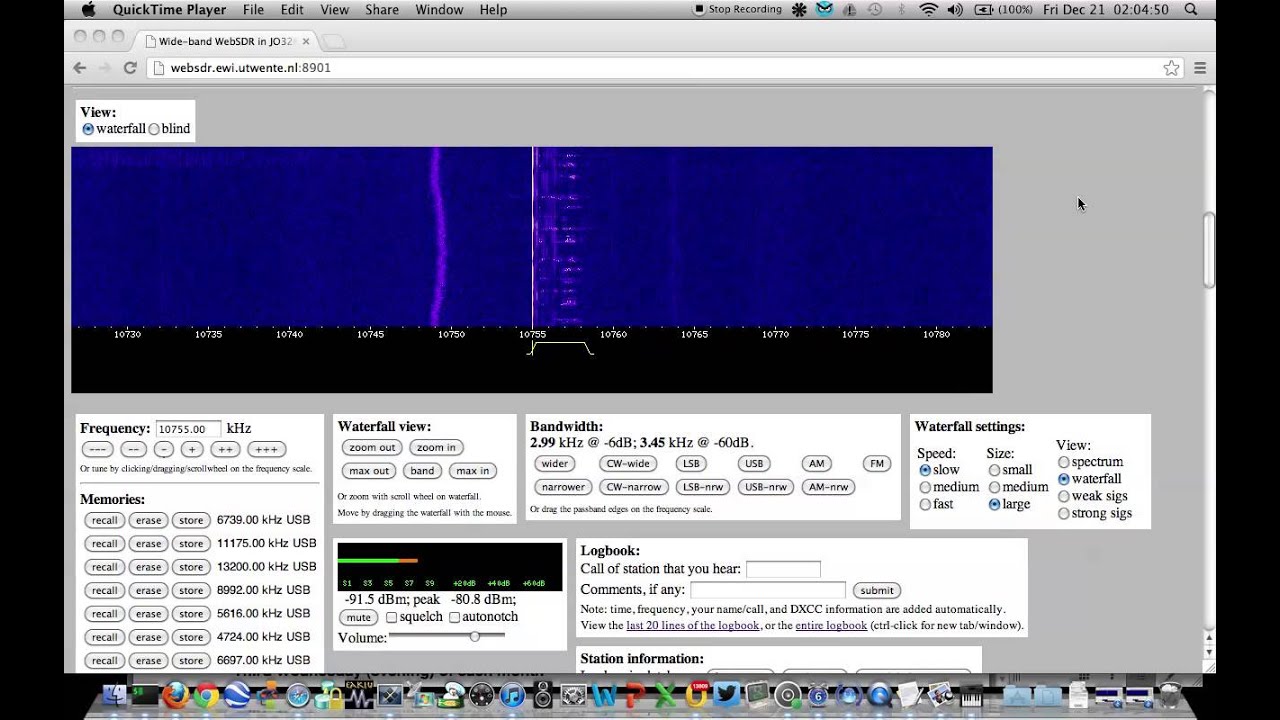The image size is (1280, 720).
Task: Click the Frequency kHz input field
Action: [x=188, y=429]
